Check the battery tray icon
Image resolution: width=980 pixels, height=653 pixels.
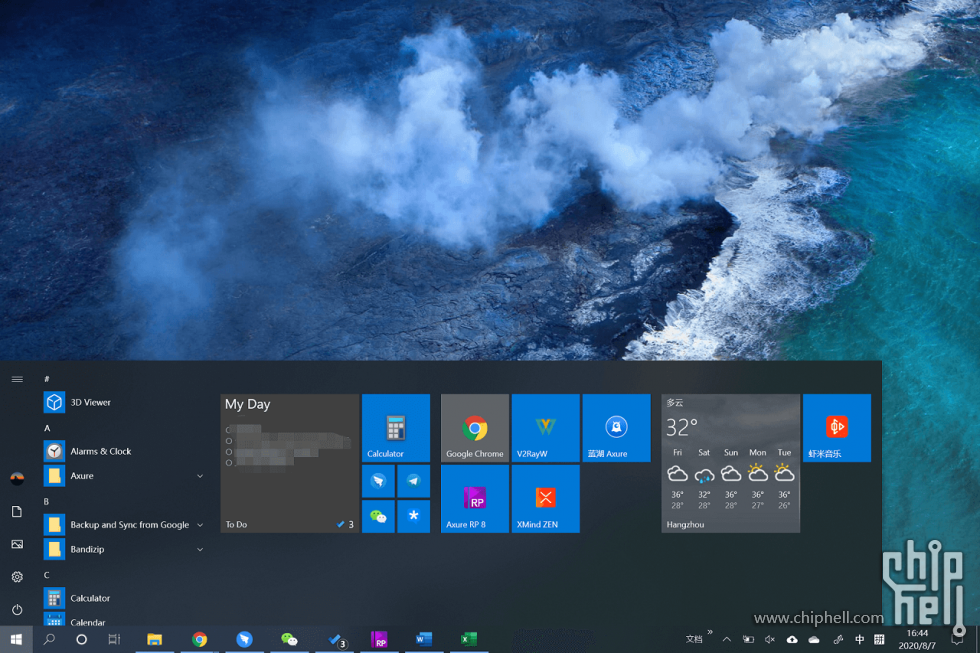(748, 639)
